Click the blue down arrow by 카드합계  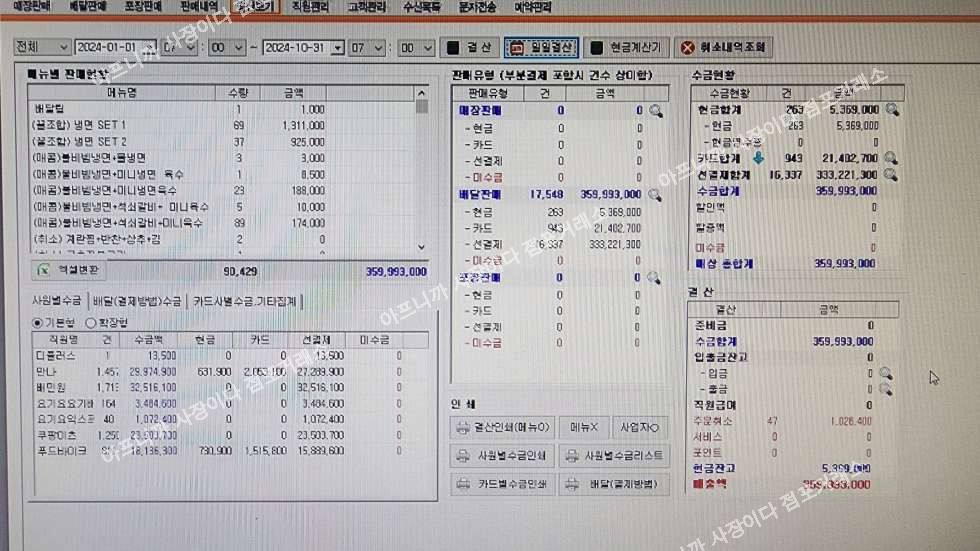coord(758,158)
